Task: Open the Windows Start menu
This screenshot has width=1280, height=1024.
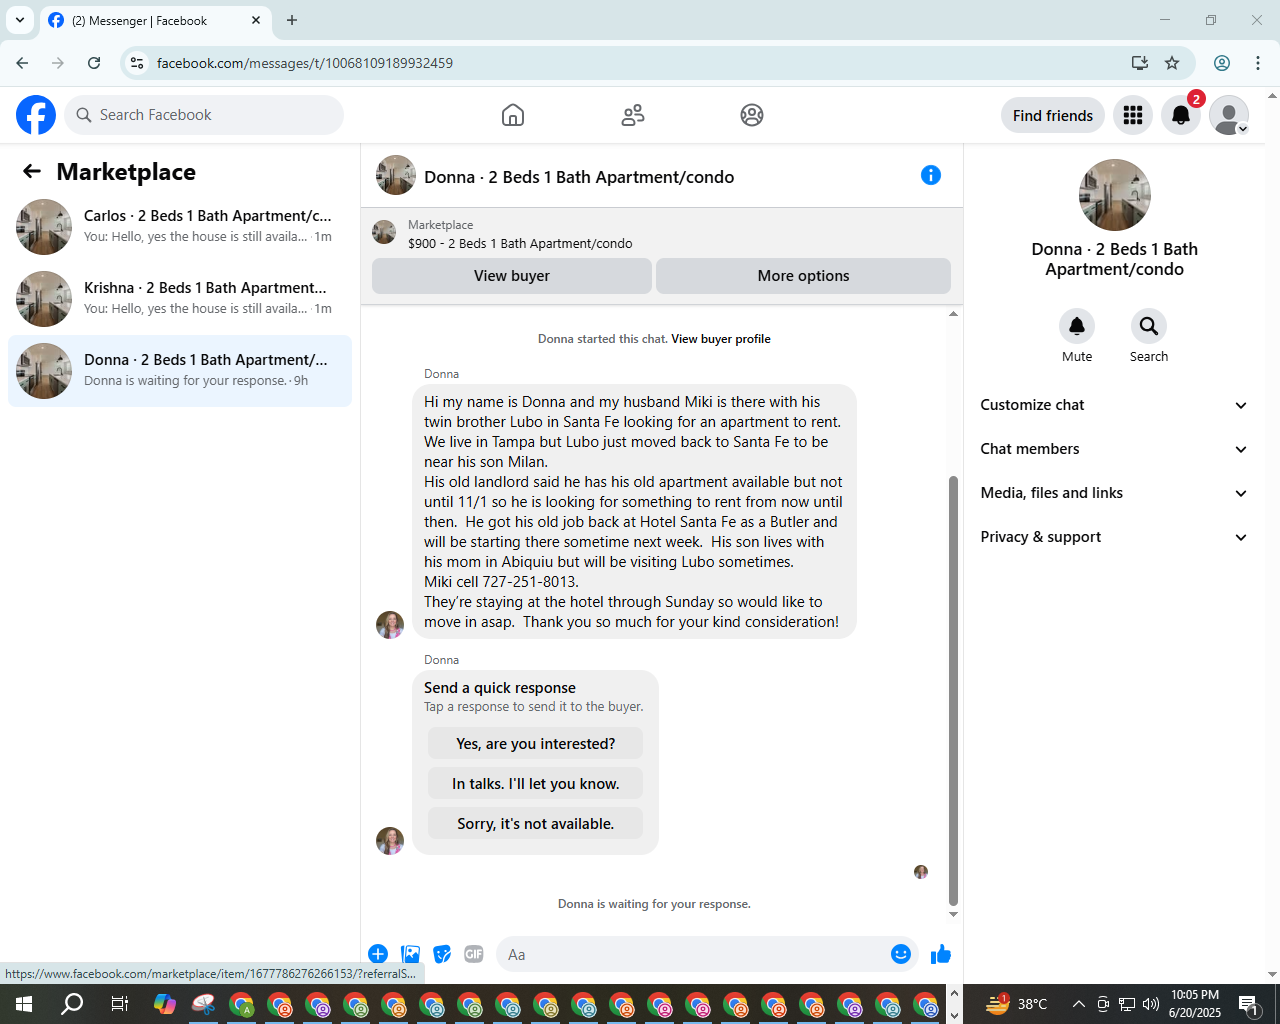Action: pos(24,1004)
